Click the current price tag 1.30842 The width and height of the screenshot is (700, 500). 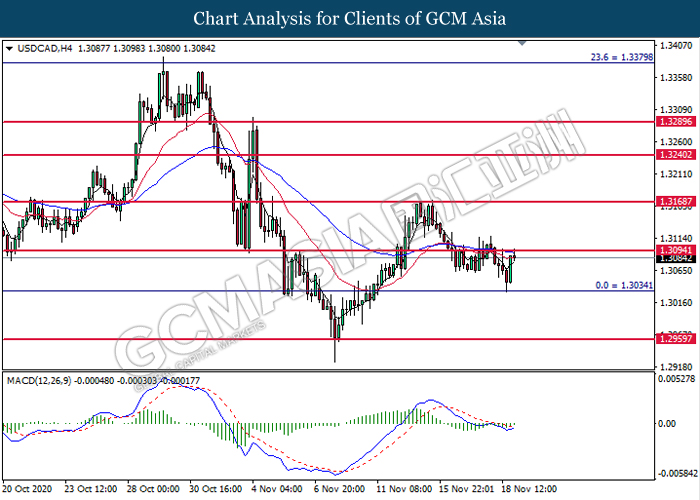(676, 258)
